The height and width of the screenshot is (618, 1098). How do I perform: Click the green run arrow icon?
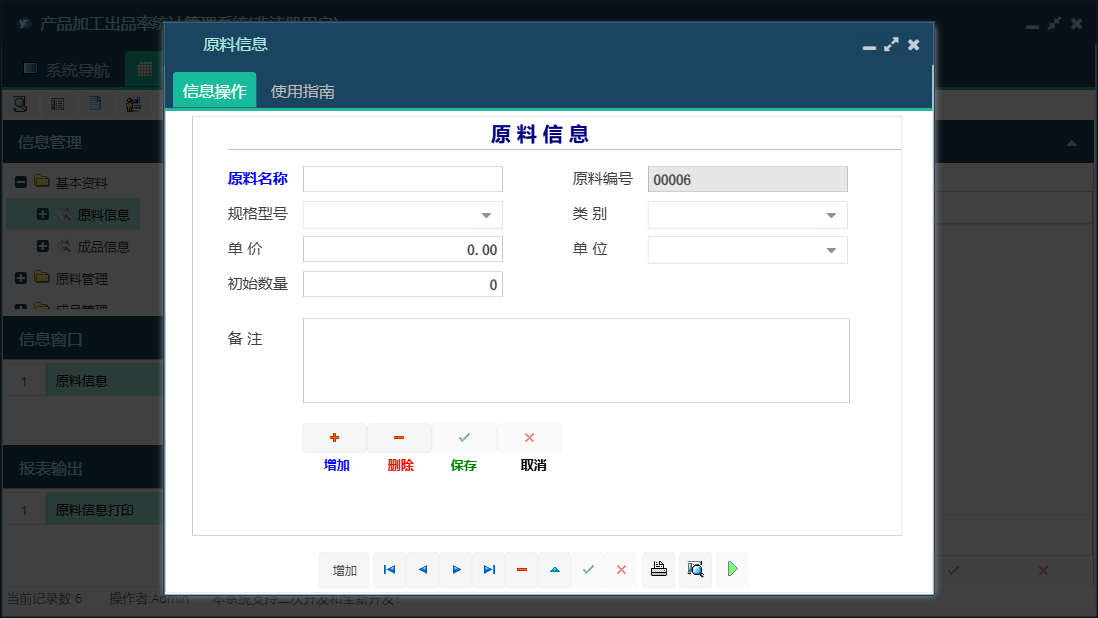(x=731, y=569)
